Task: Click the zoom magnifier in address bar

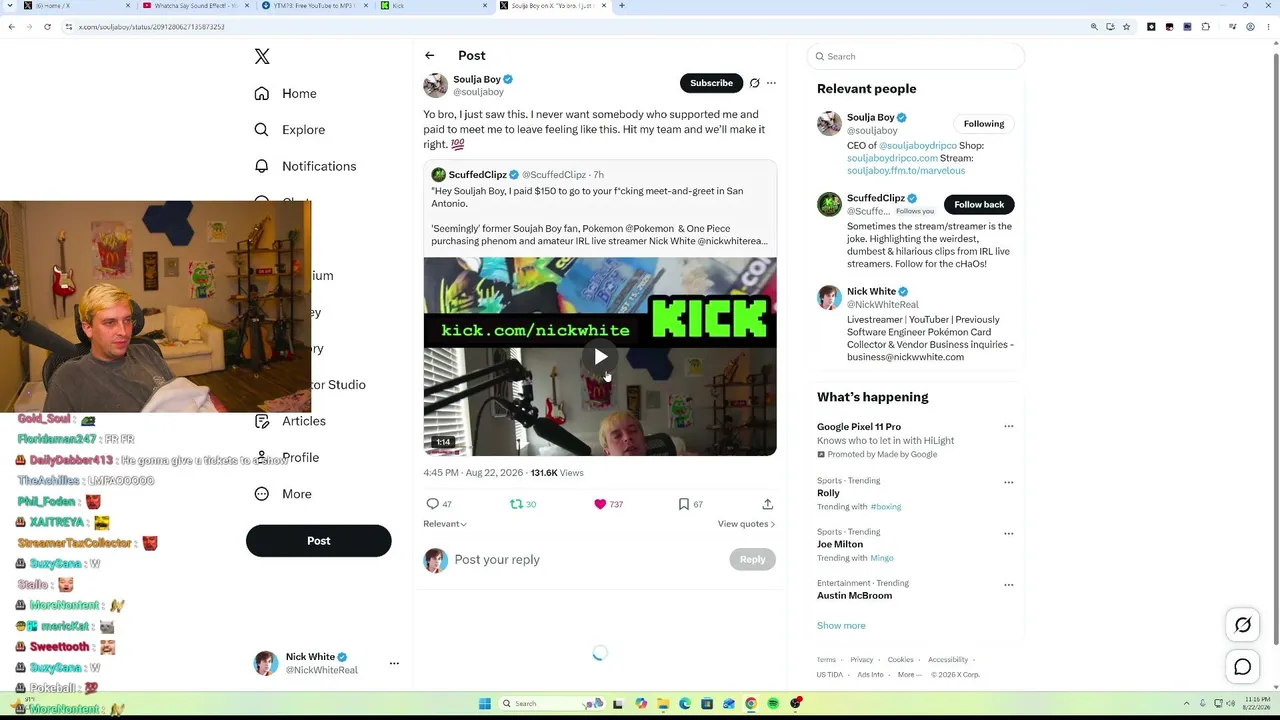Action: (1094, 27)
